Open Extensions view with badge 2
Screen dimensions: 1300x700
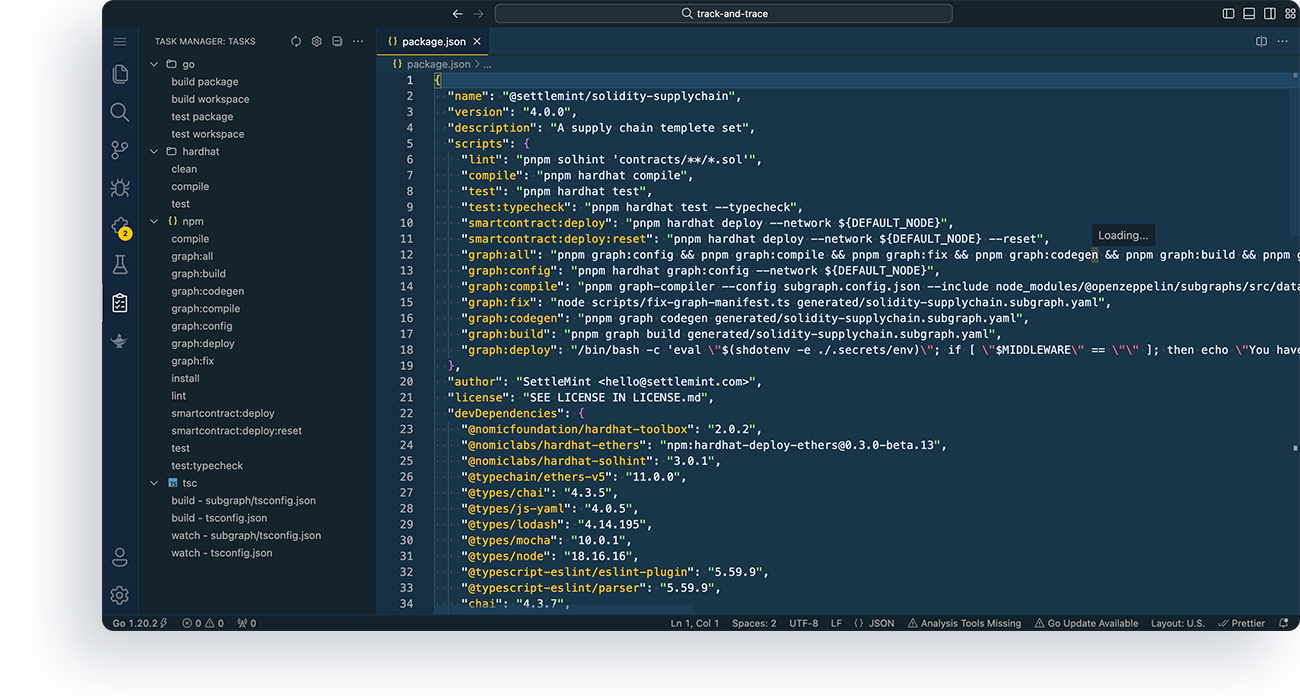pyautogui.click(x=120, y=226)
